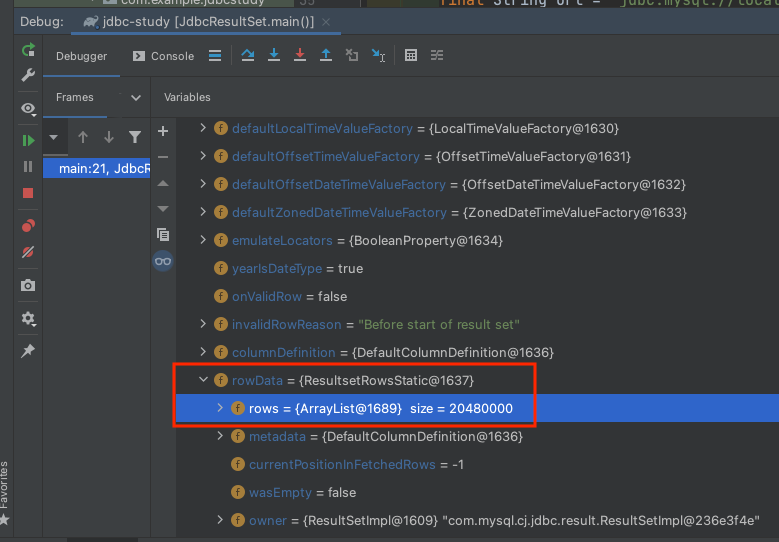
Task: Click the Trace Current Stream Chain icon
Action: 437,55
